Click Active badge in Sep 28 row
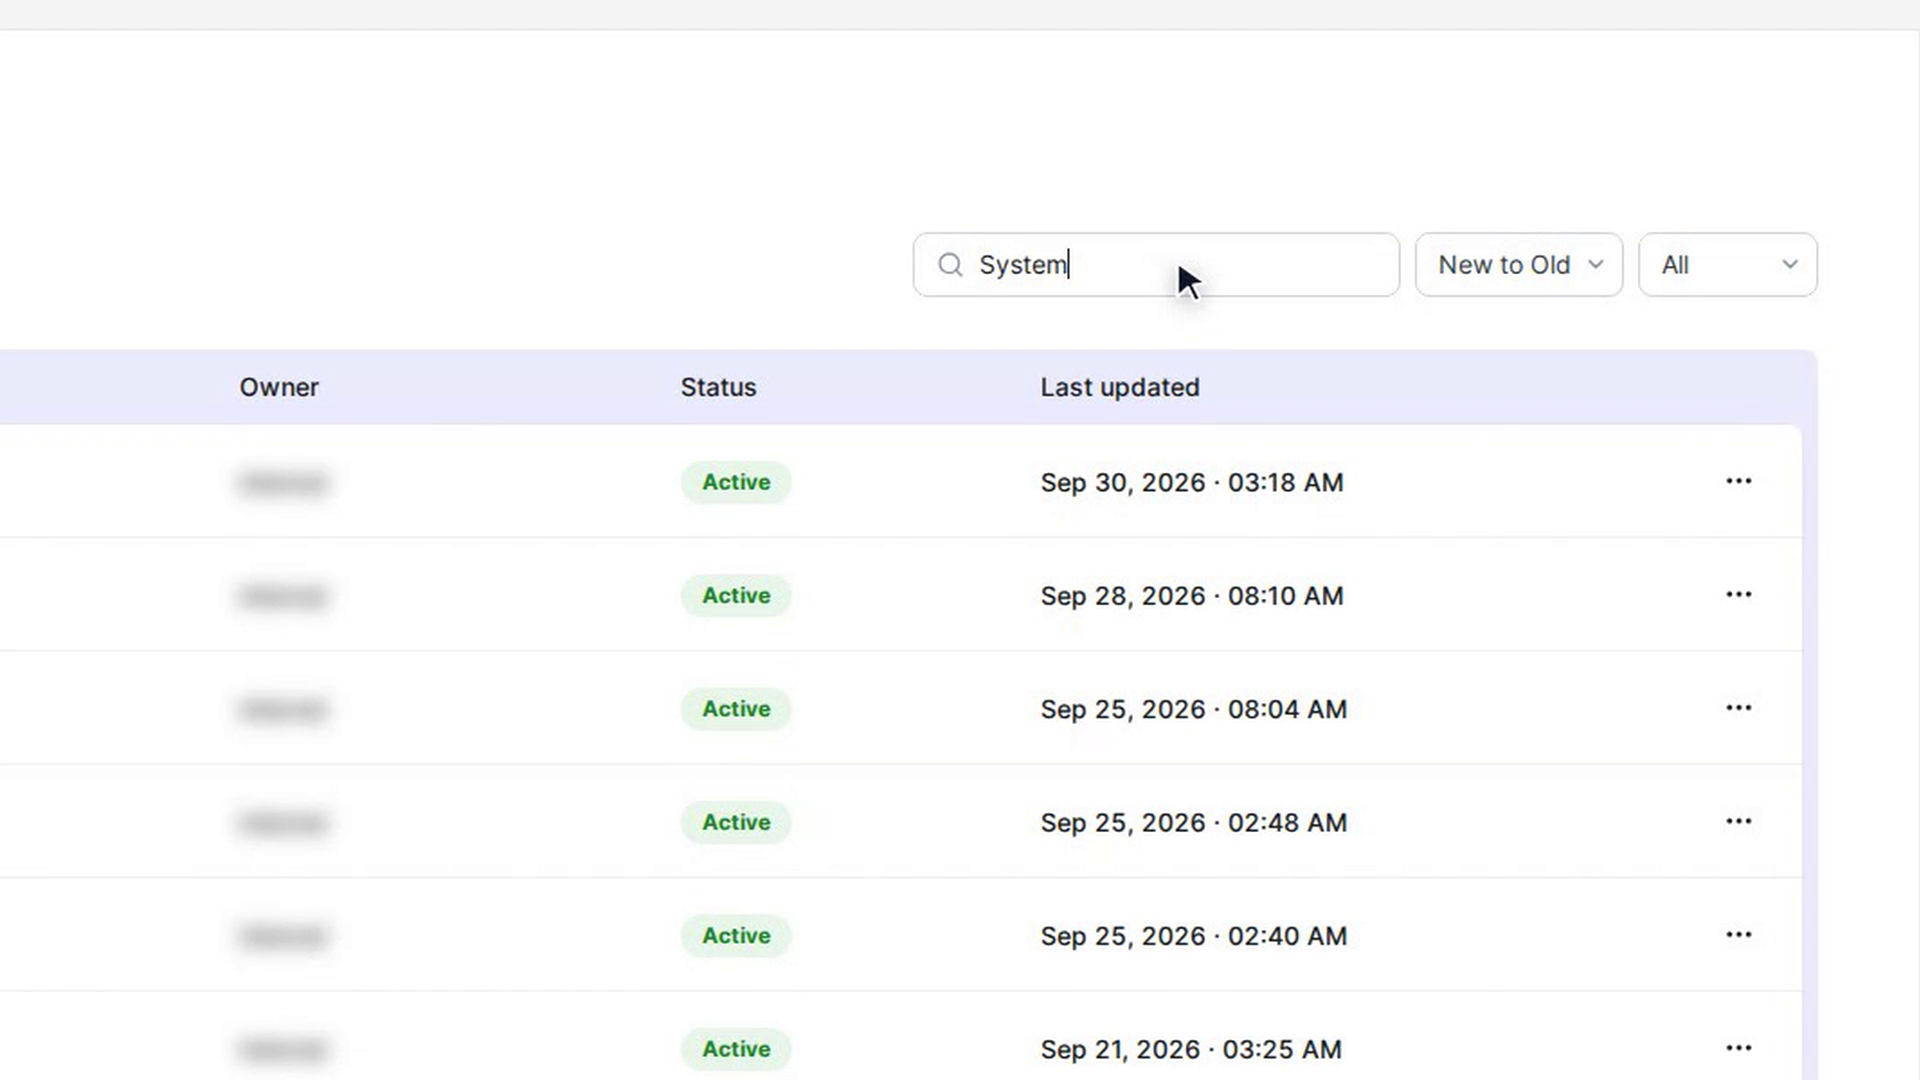The width and height of the screenshot is (1920, 1080). pos(736,595)
